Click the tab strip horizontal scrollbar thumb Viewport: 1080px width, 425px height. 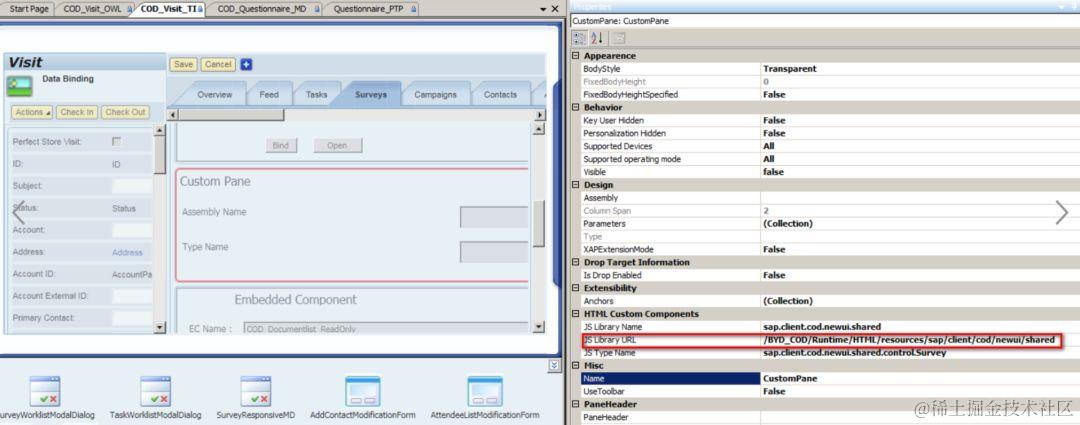230,115
